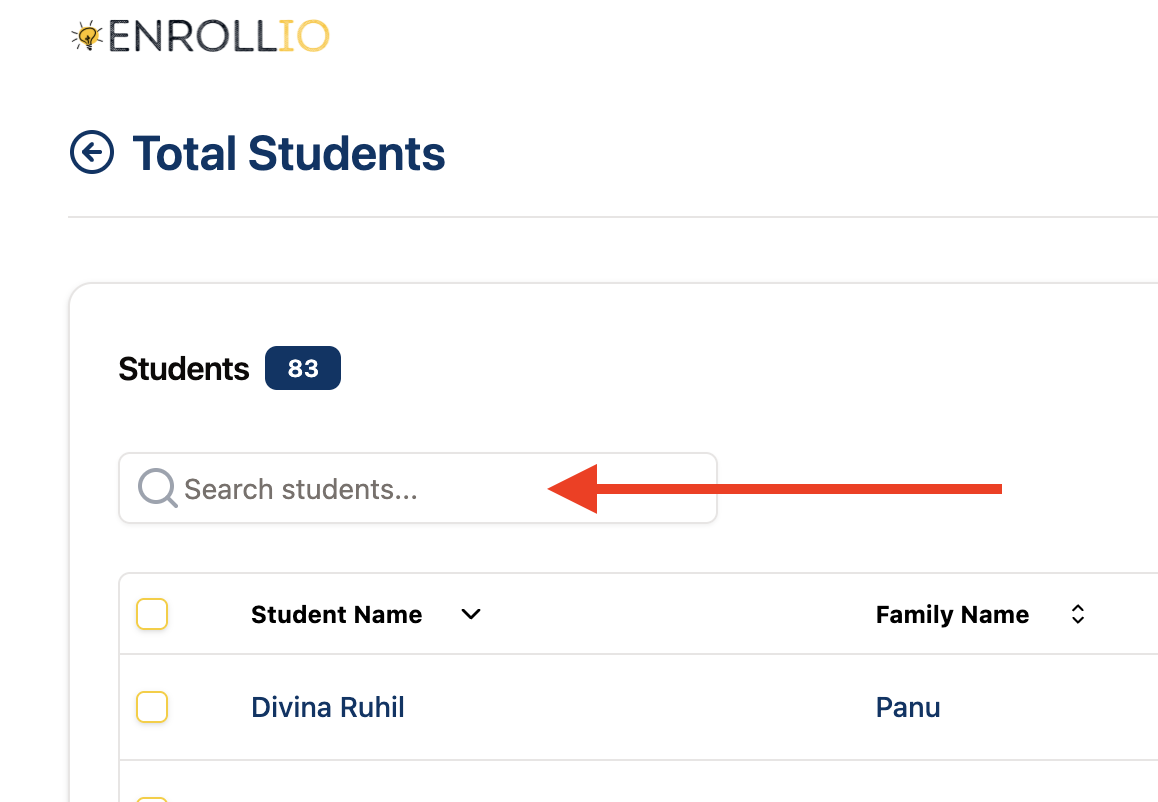Open the Panu family link

point(908,707)
